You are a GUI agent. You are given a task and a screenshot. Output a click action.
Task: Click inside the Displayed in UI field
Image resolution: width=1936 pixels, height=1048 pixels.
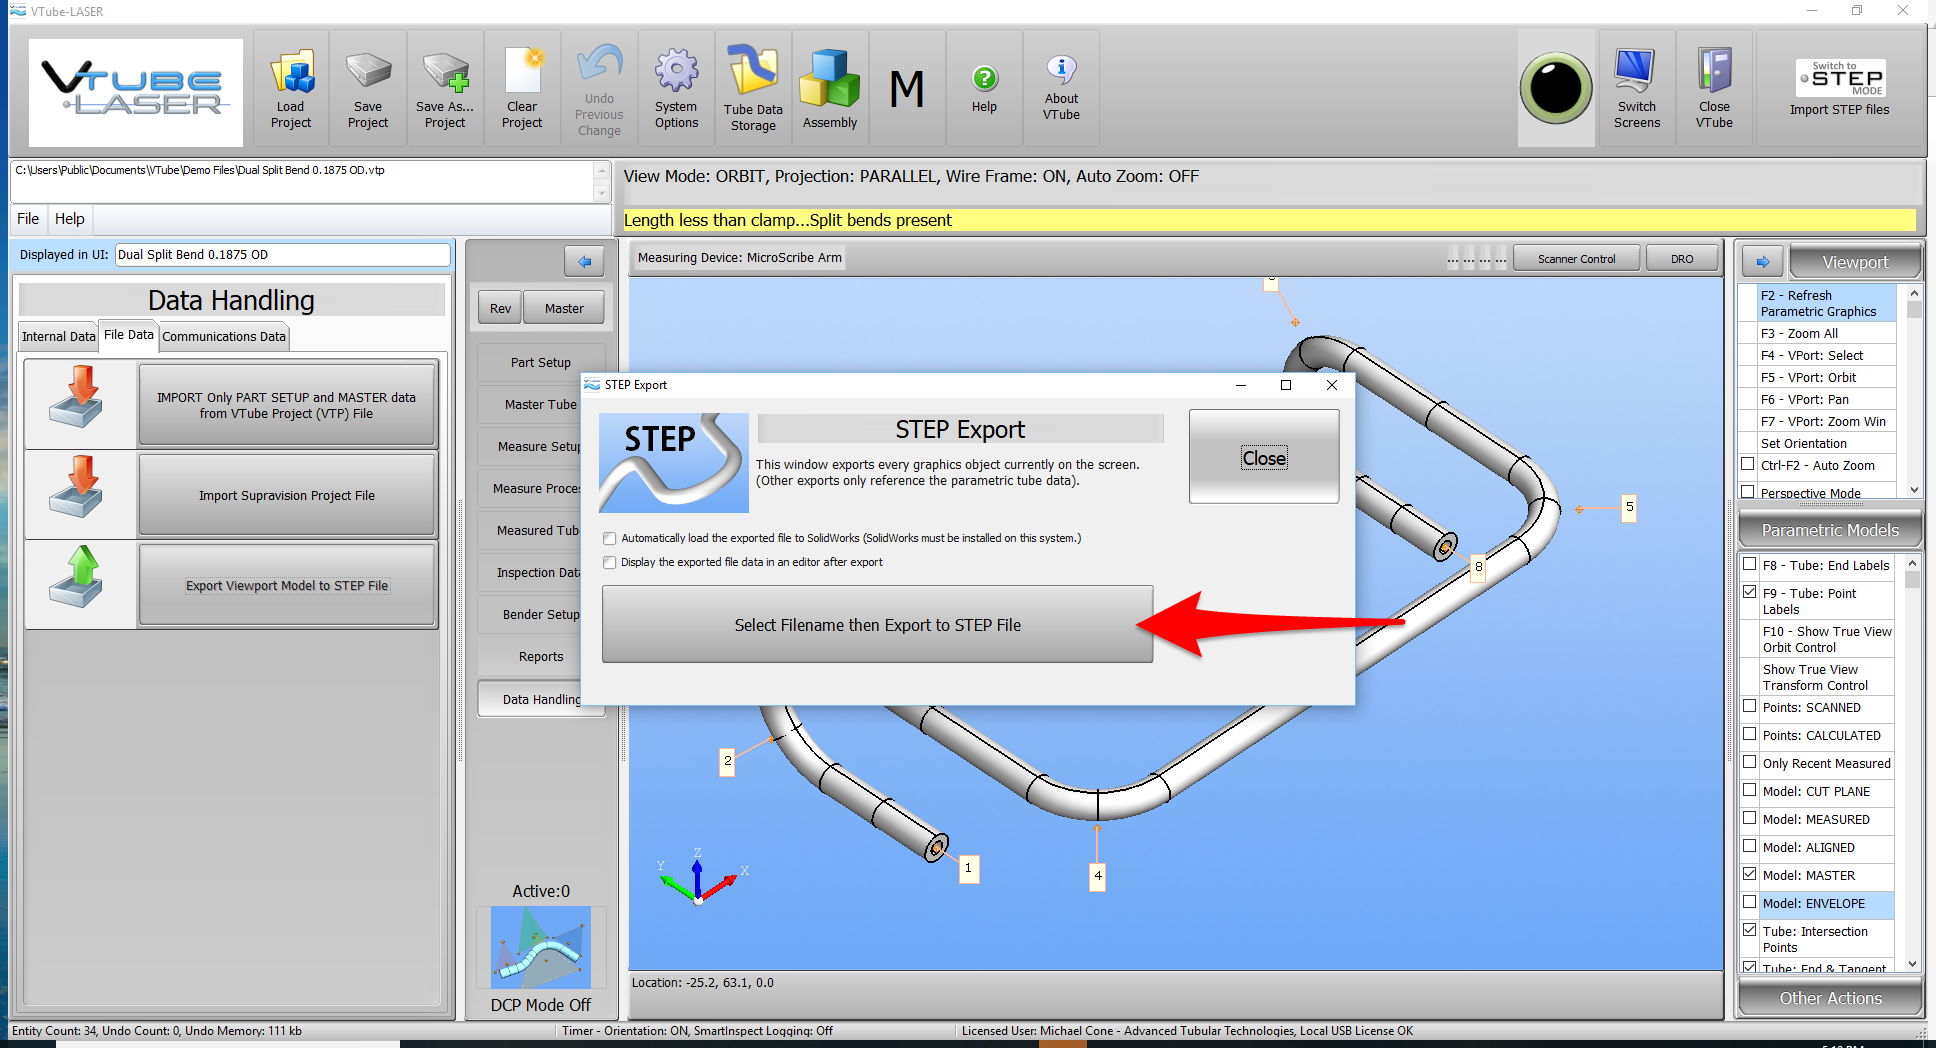click(282, 255)
